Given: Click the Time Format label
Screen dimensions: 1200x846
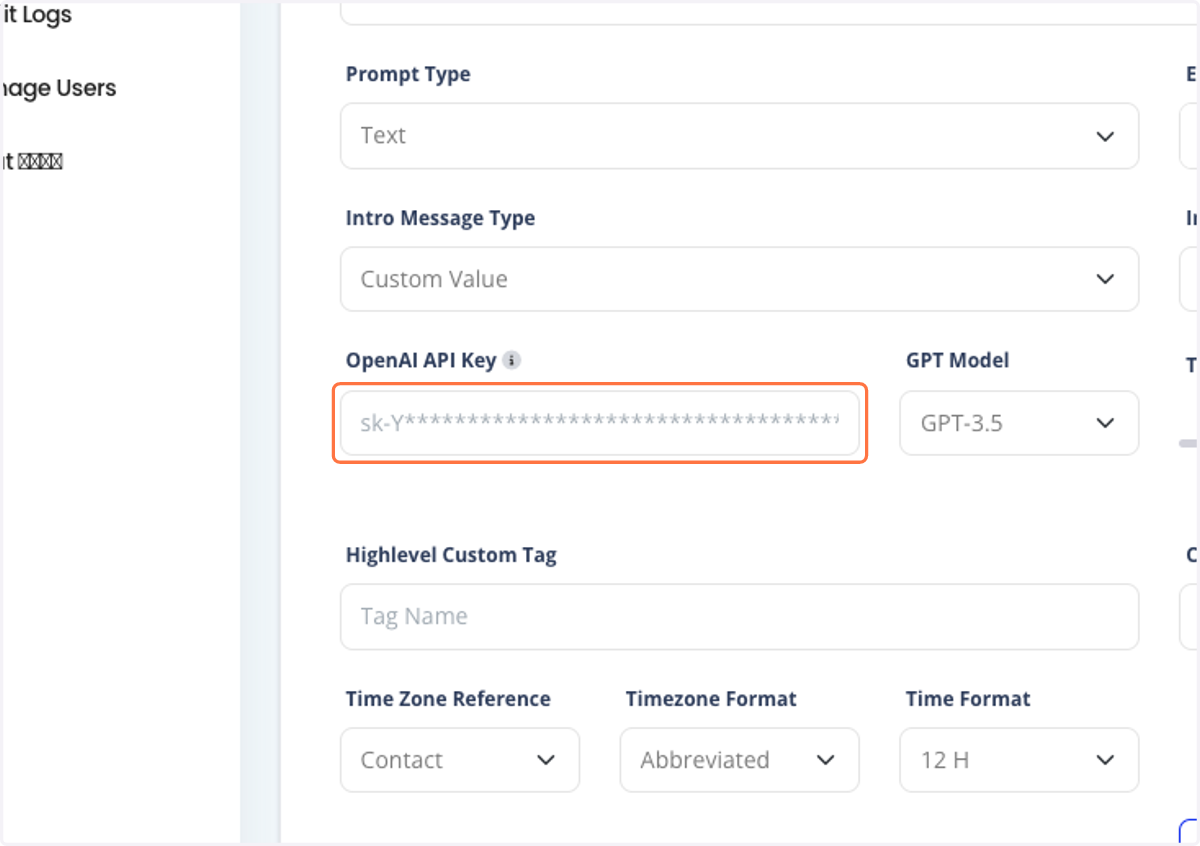Looking at the screenshot, I should point(968,698).
